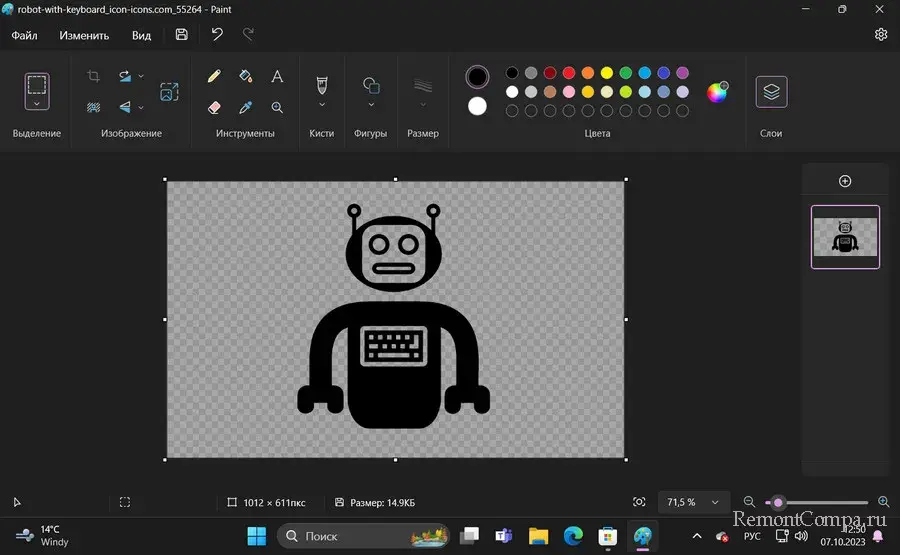
Task: Select the Magnifier tool
Action: (277, 107)
